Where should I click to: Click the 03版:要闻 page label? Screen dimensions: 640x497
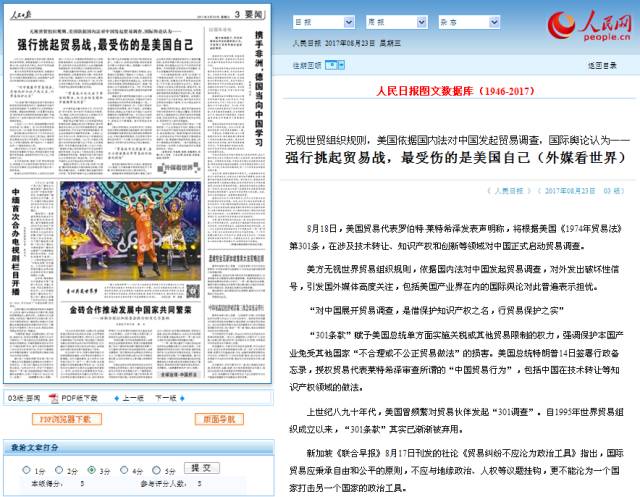pos(24,398)
